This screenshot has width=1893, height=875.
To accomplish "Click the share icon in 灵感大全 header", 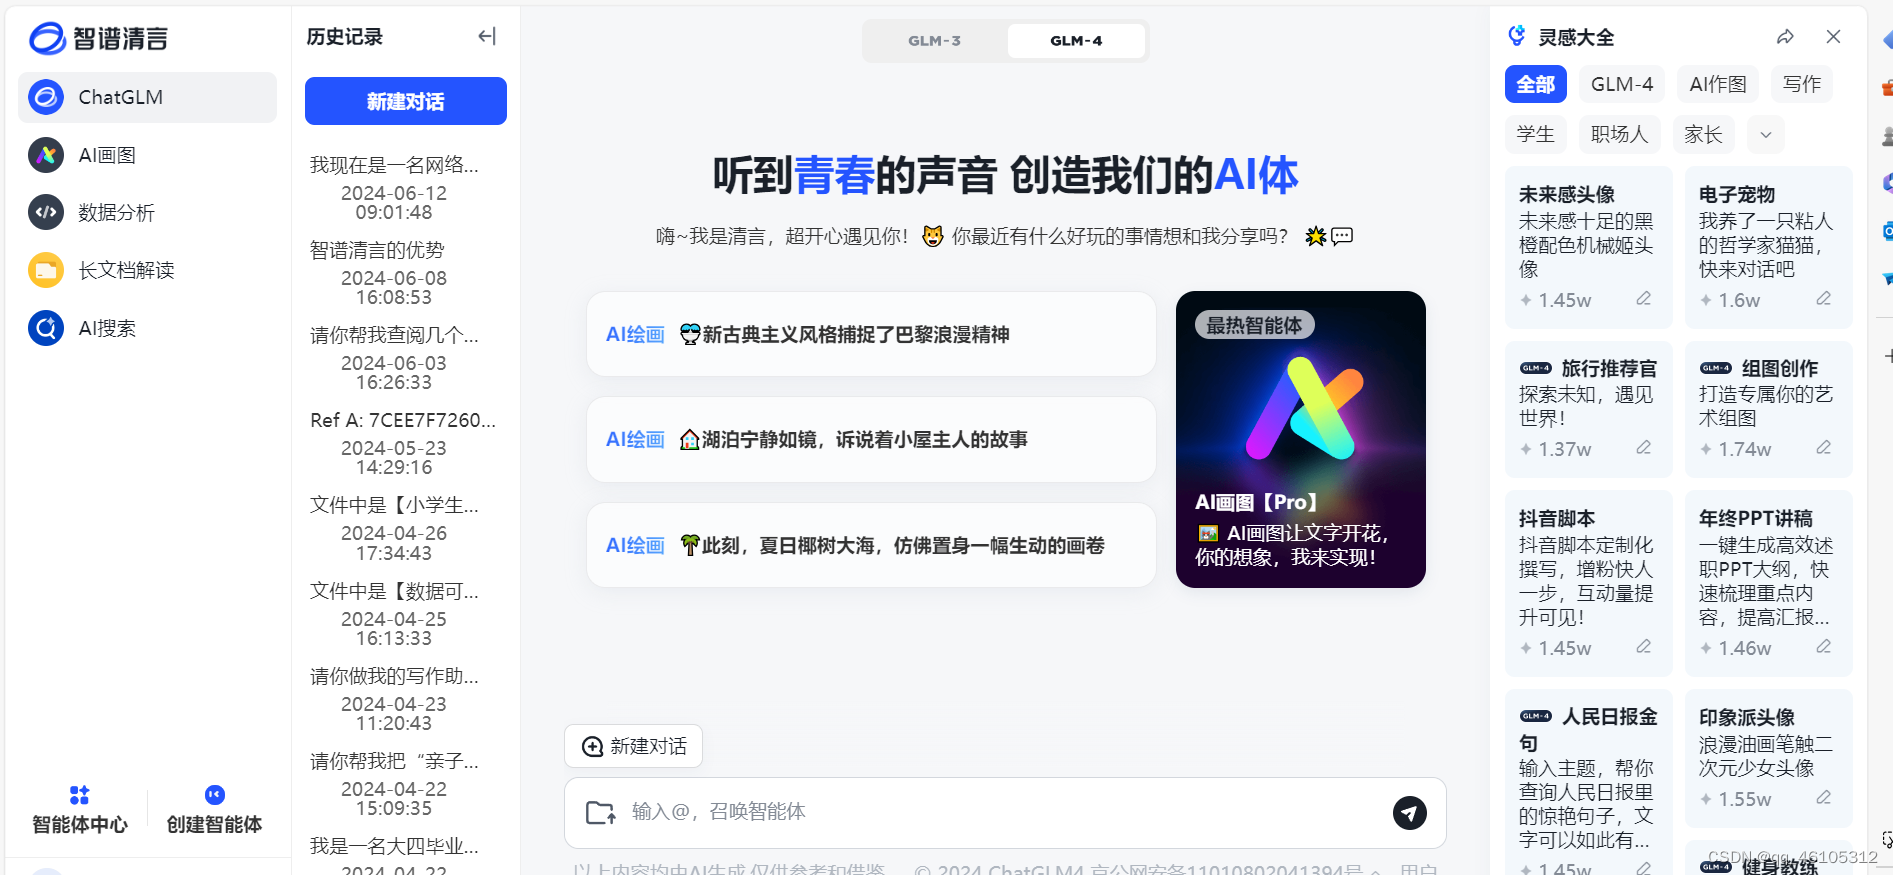I will [1785, 37].
